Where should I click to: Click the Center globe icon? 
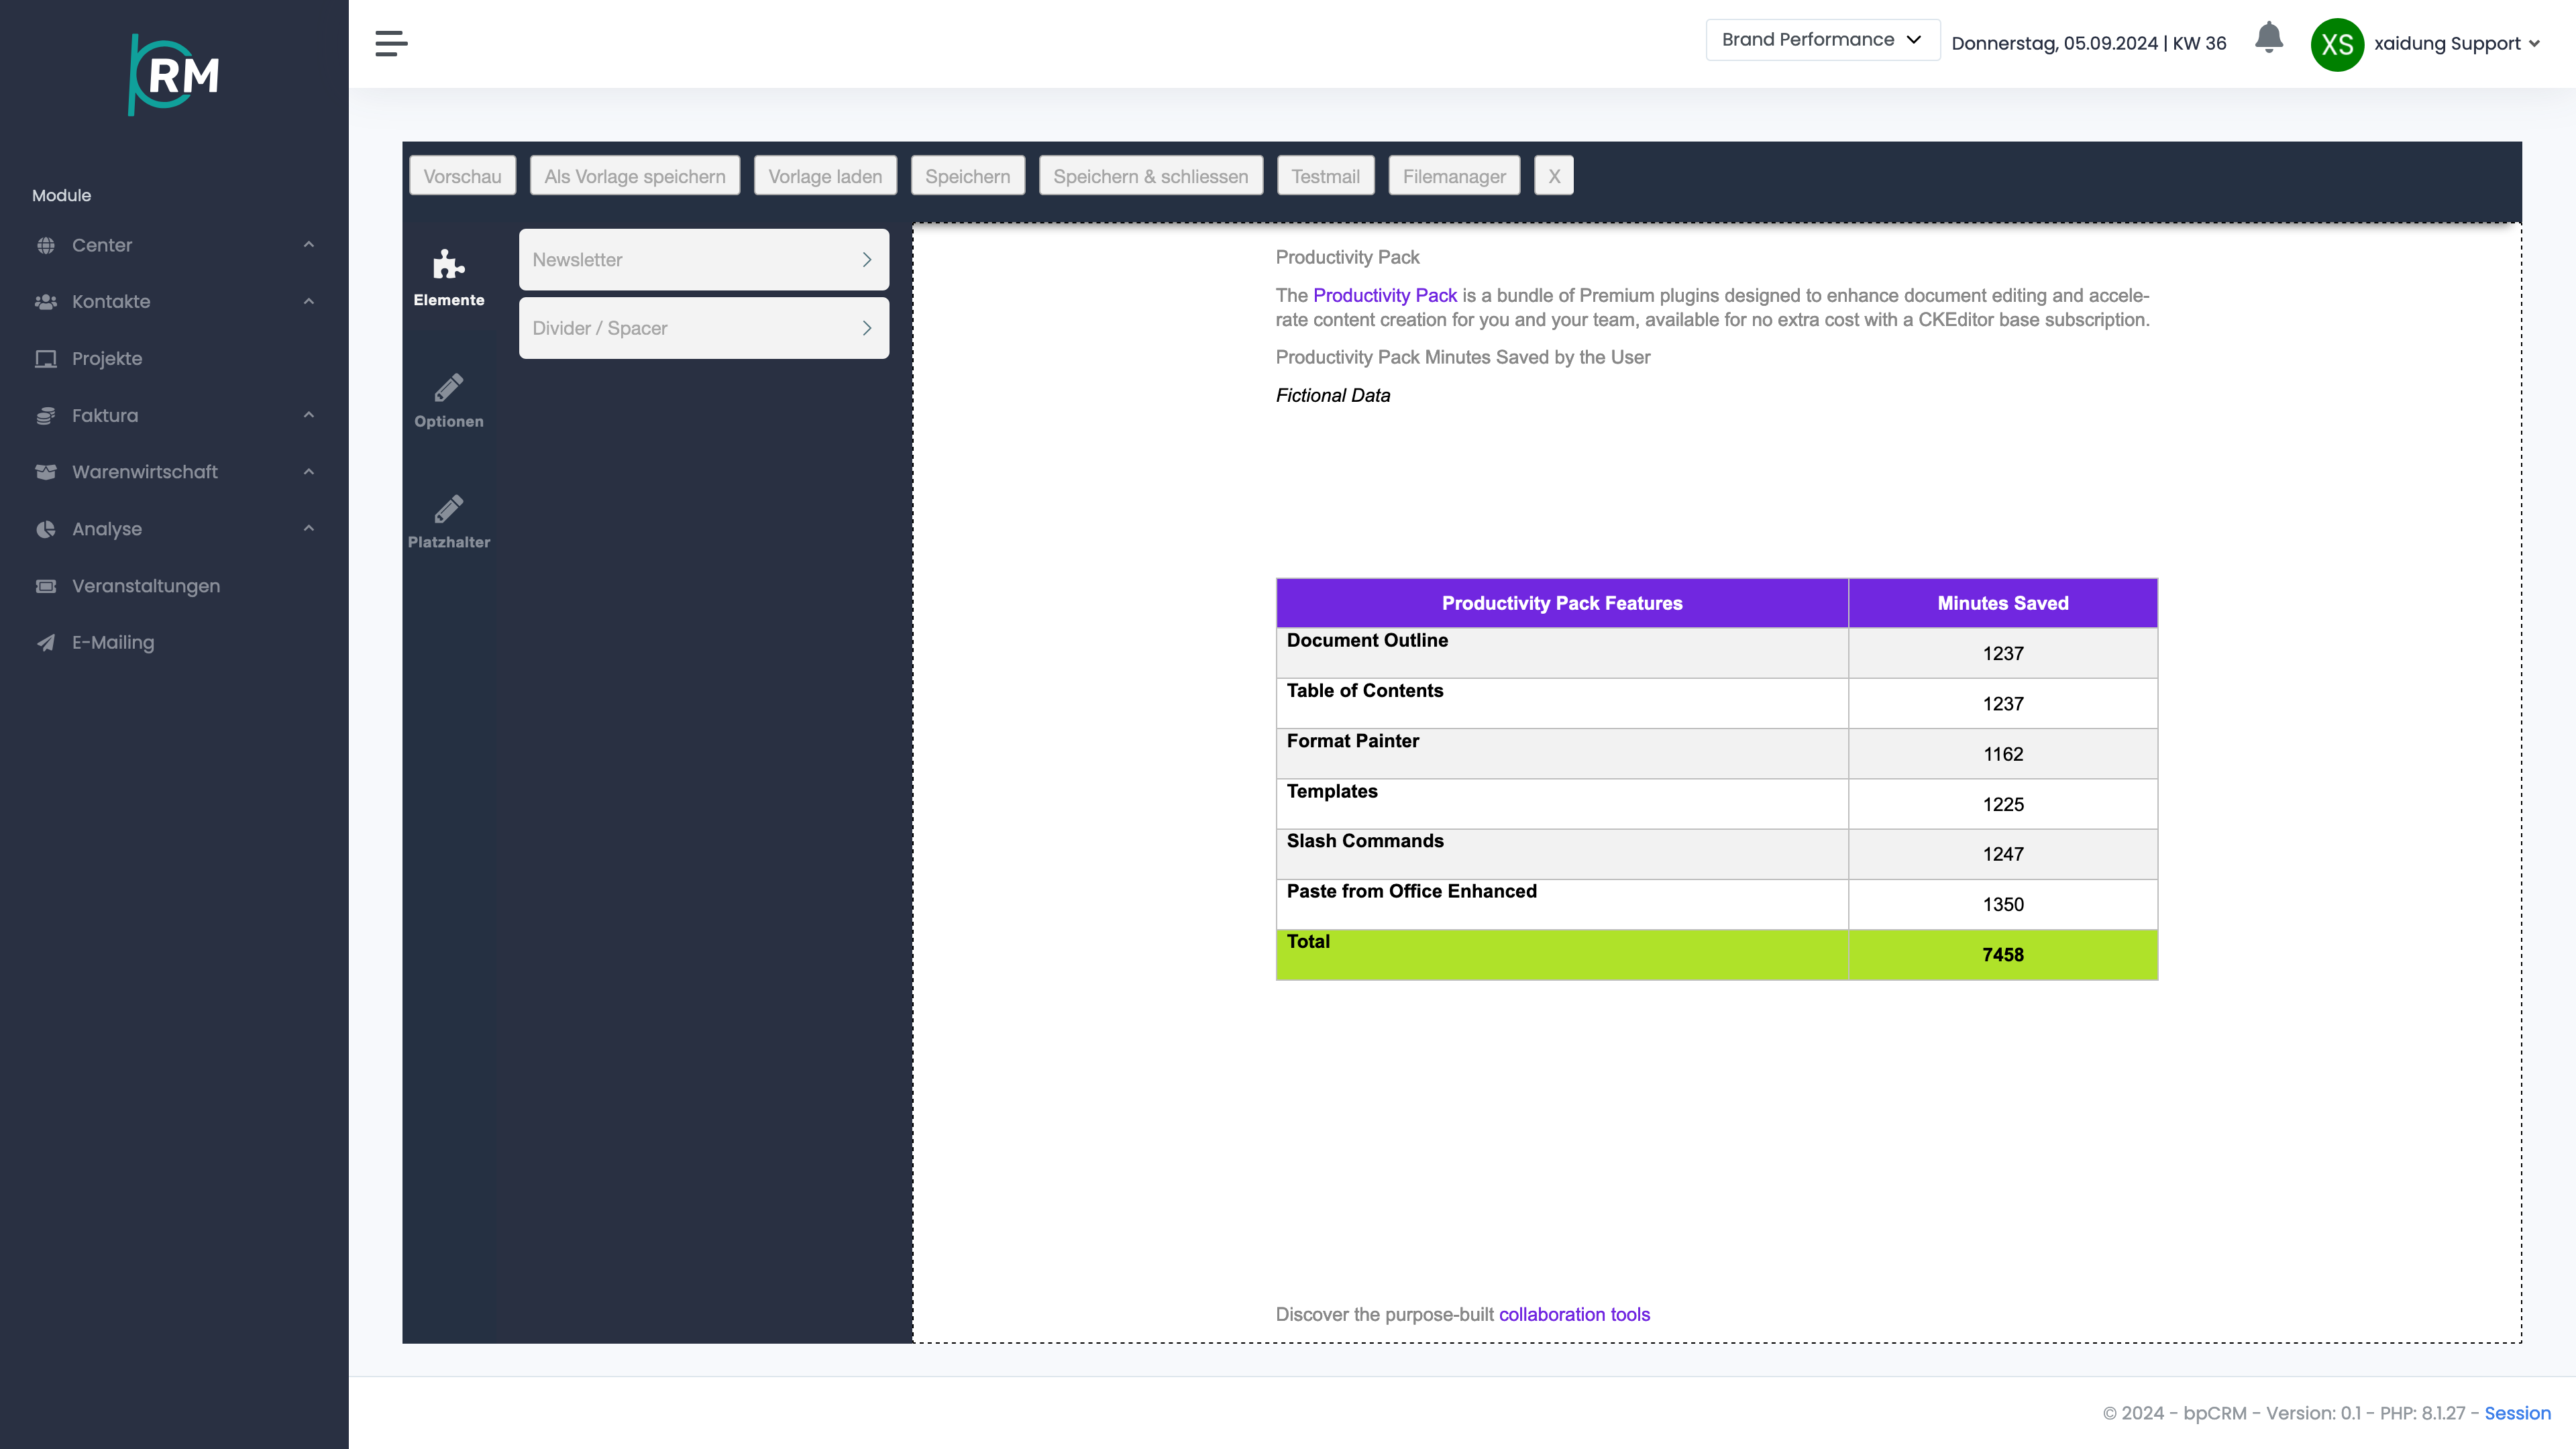point(46,245)
